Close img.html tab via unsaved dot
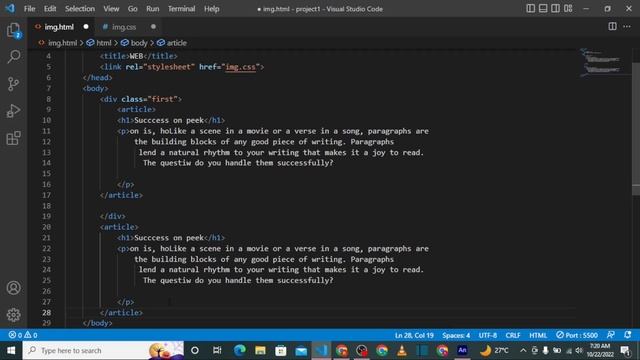This screenshot has height=360, width=640. click(x=86, y=27)
